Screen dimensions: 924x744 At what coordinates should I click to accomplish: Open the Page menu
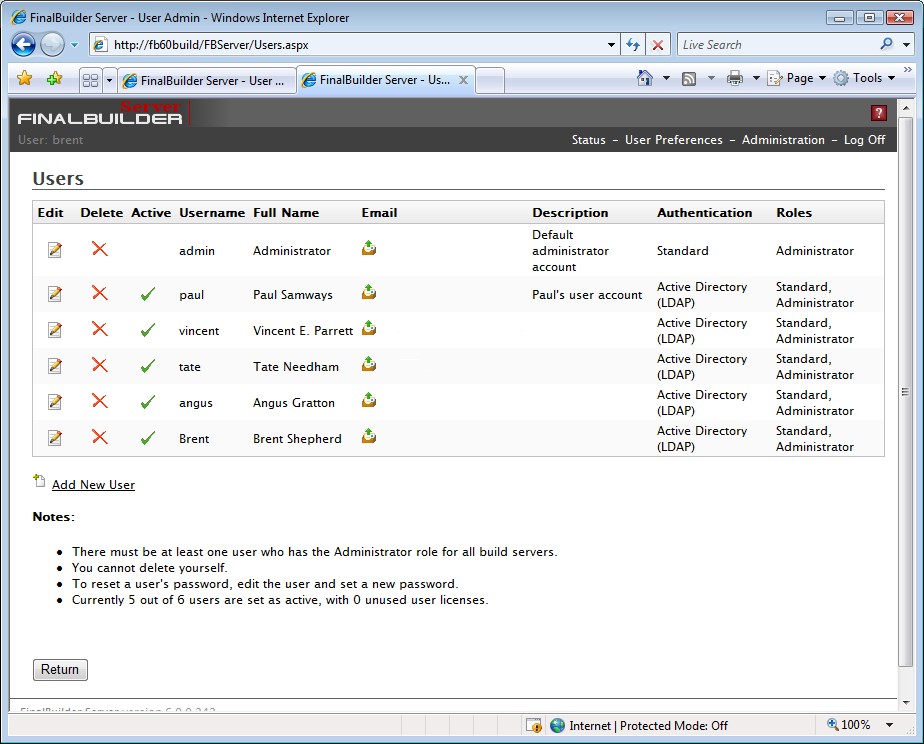click(x=796, y=78)
